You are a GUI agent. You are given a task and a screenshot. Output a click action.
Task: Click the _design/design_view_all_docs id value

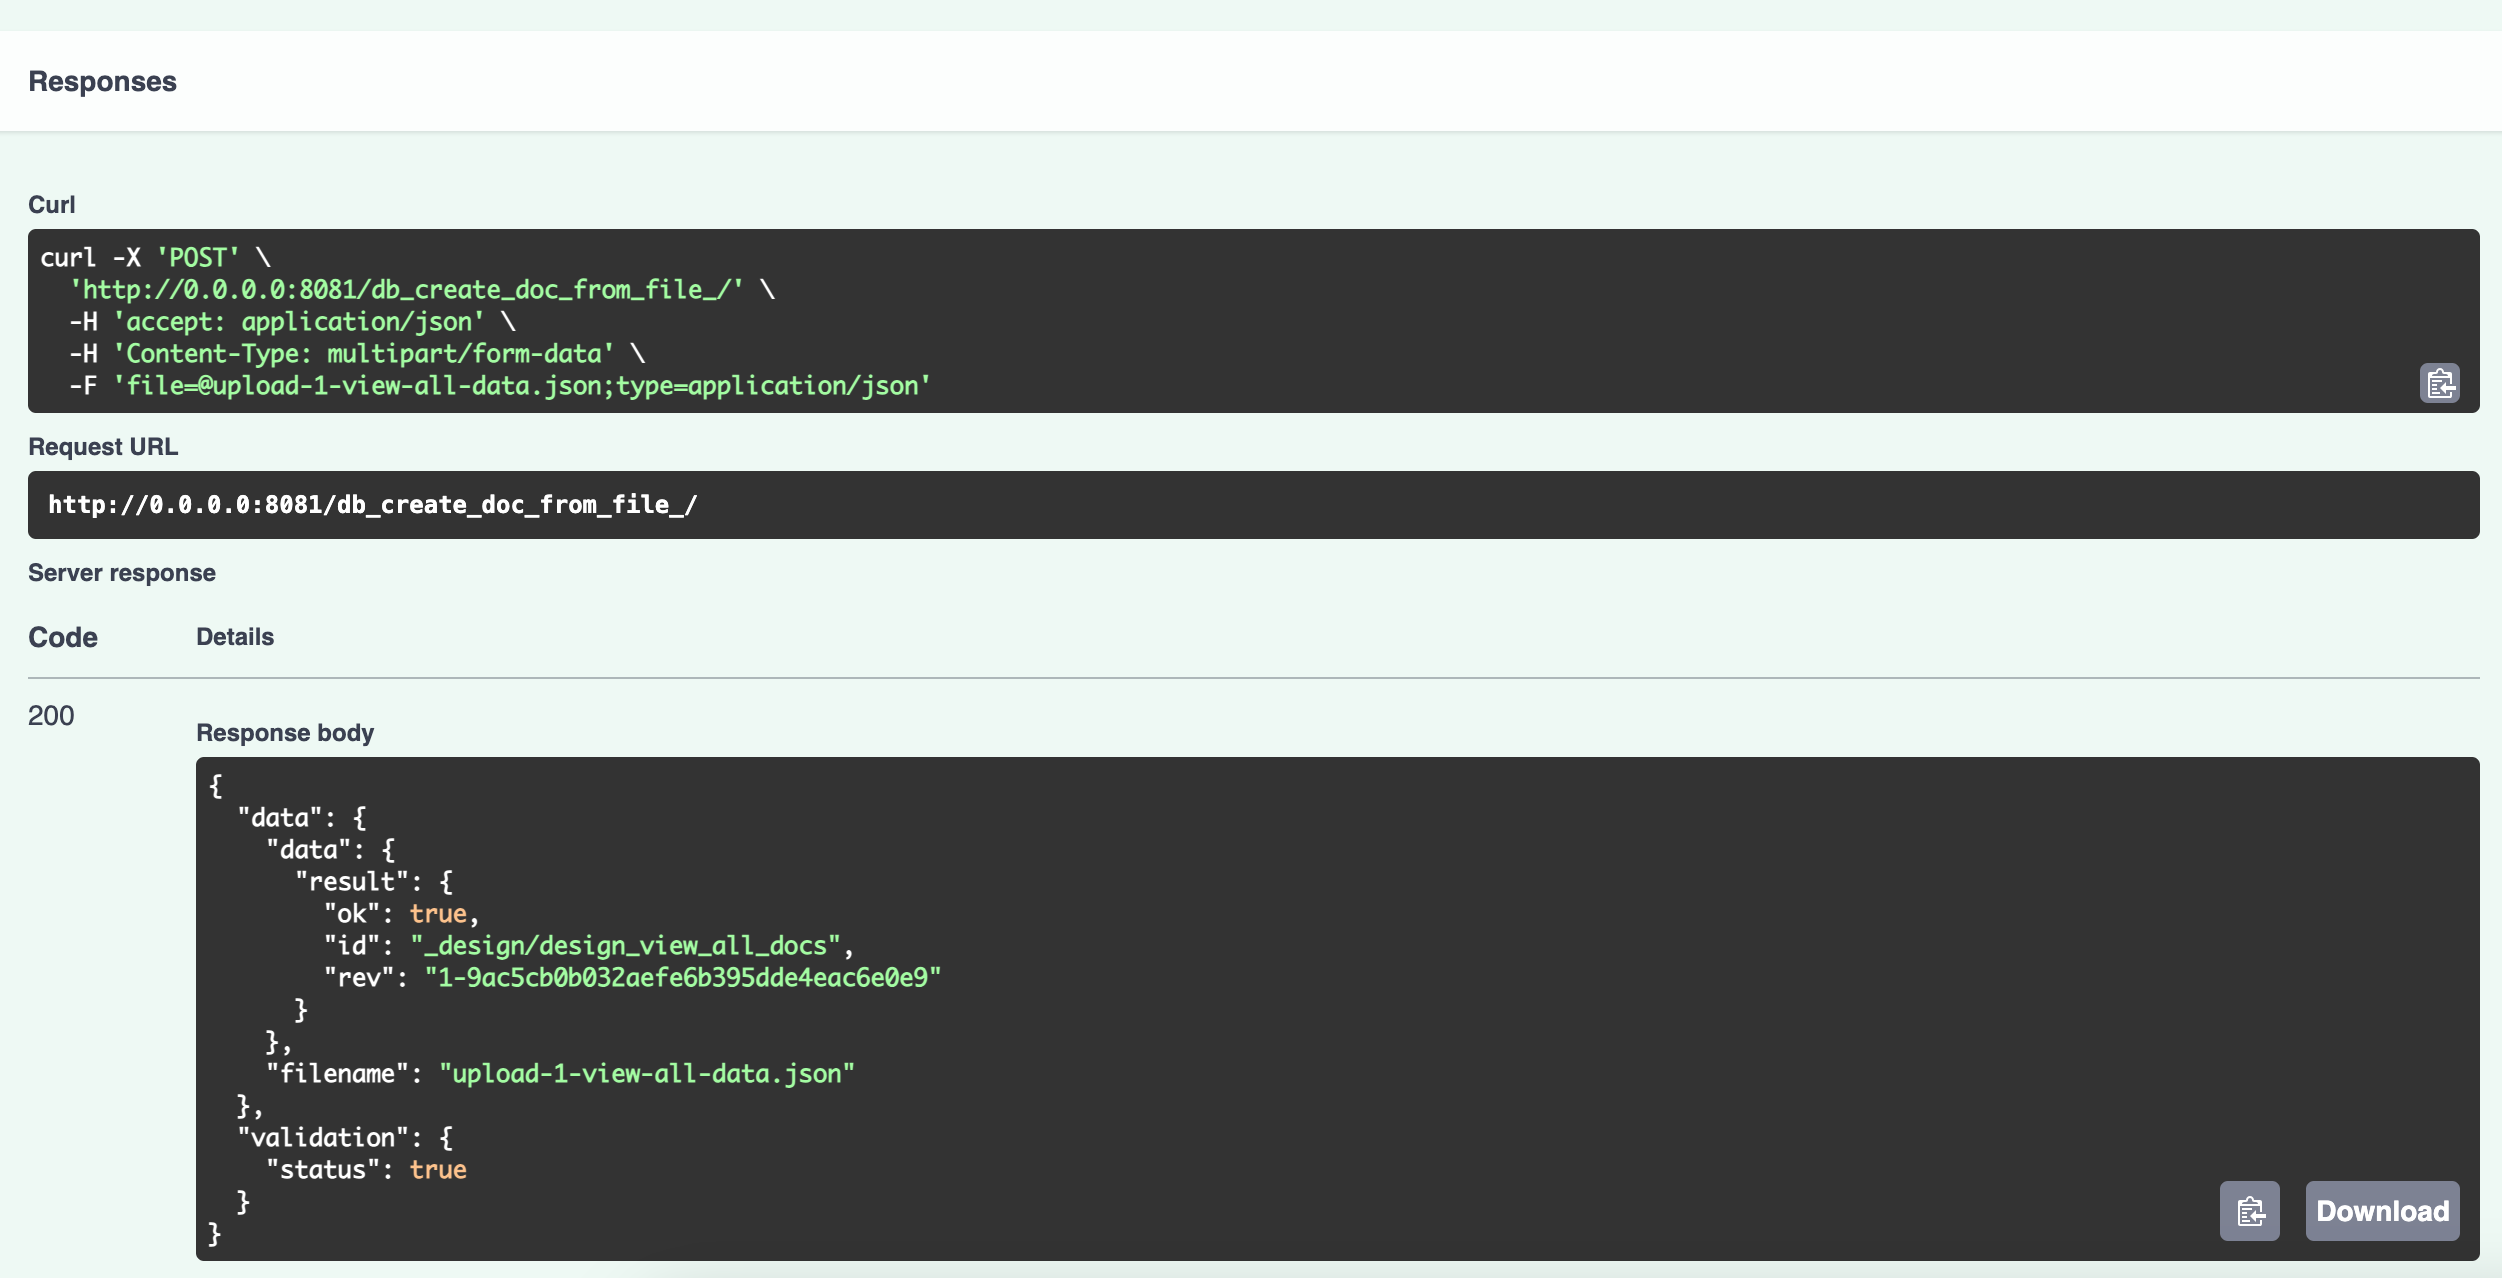tap(625, 946)
